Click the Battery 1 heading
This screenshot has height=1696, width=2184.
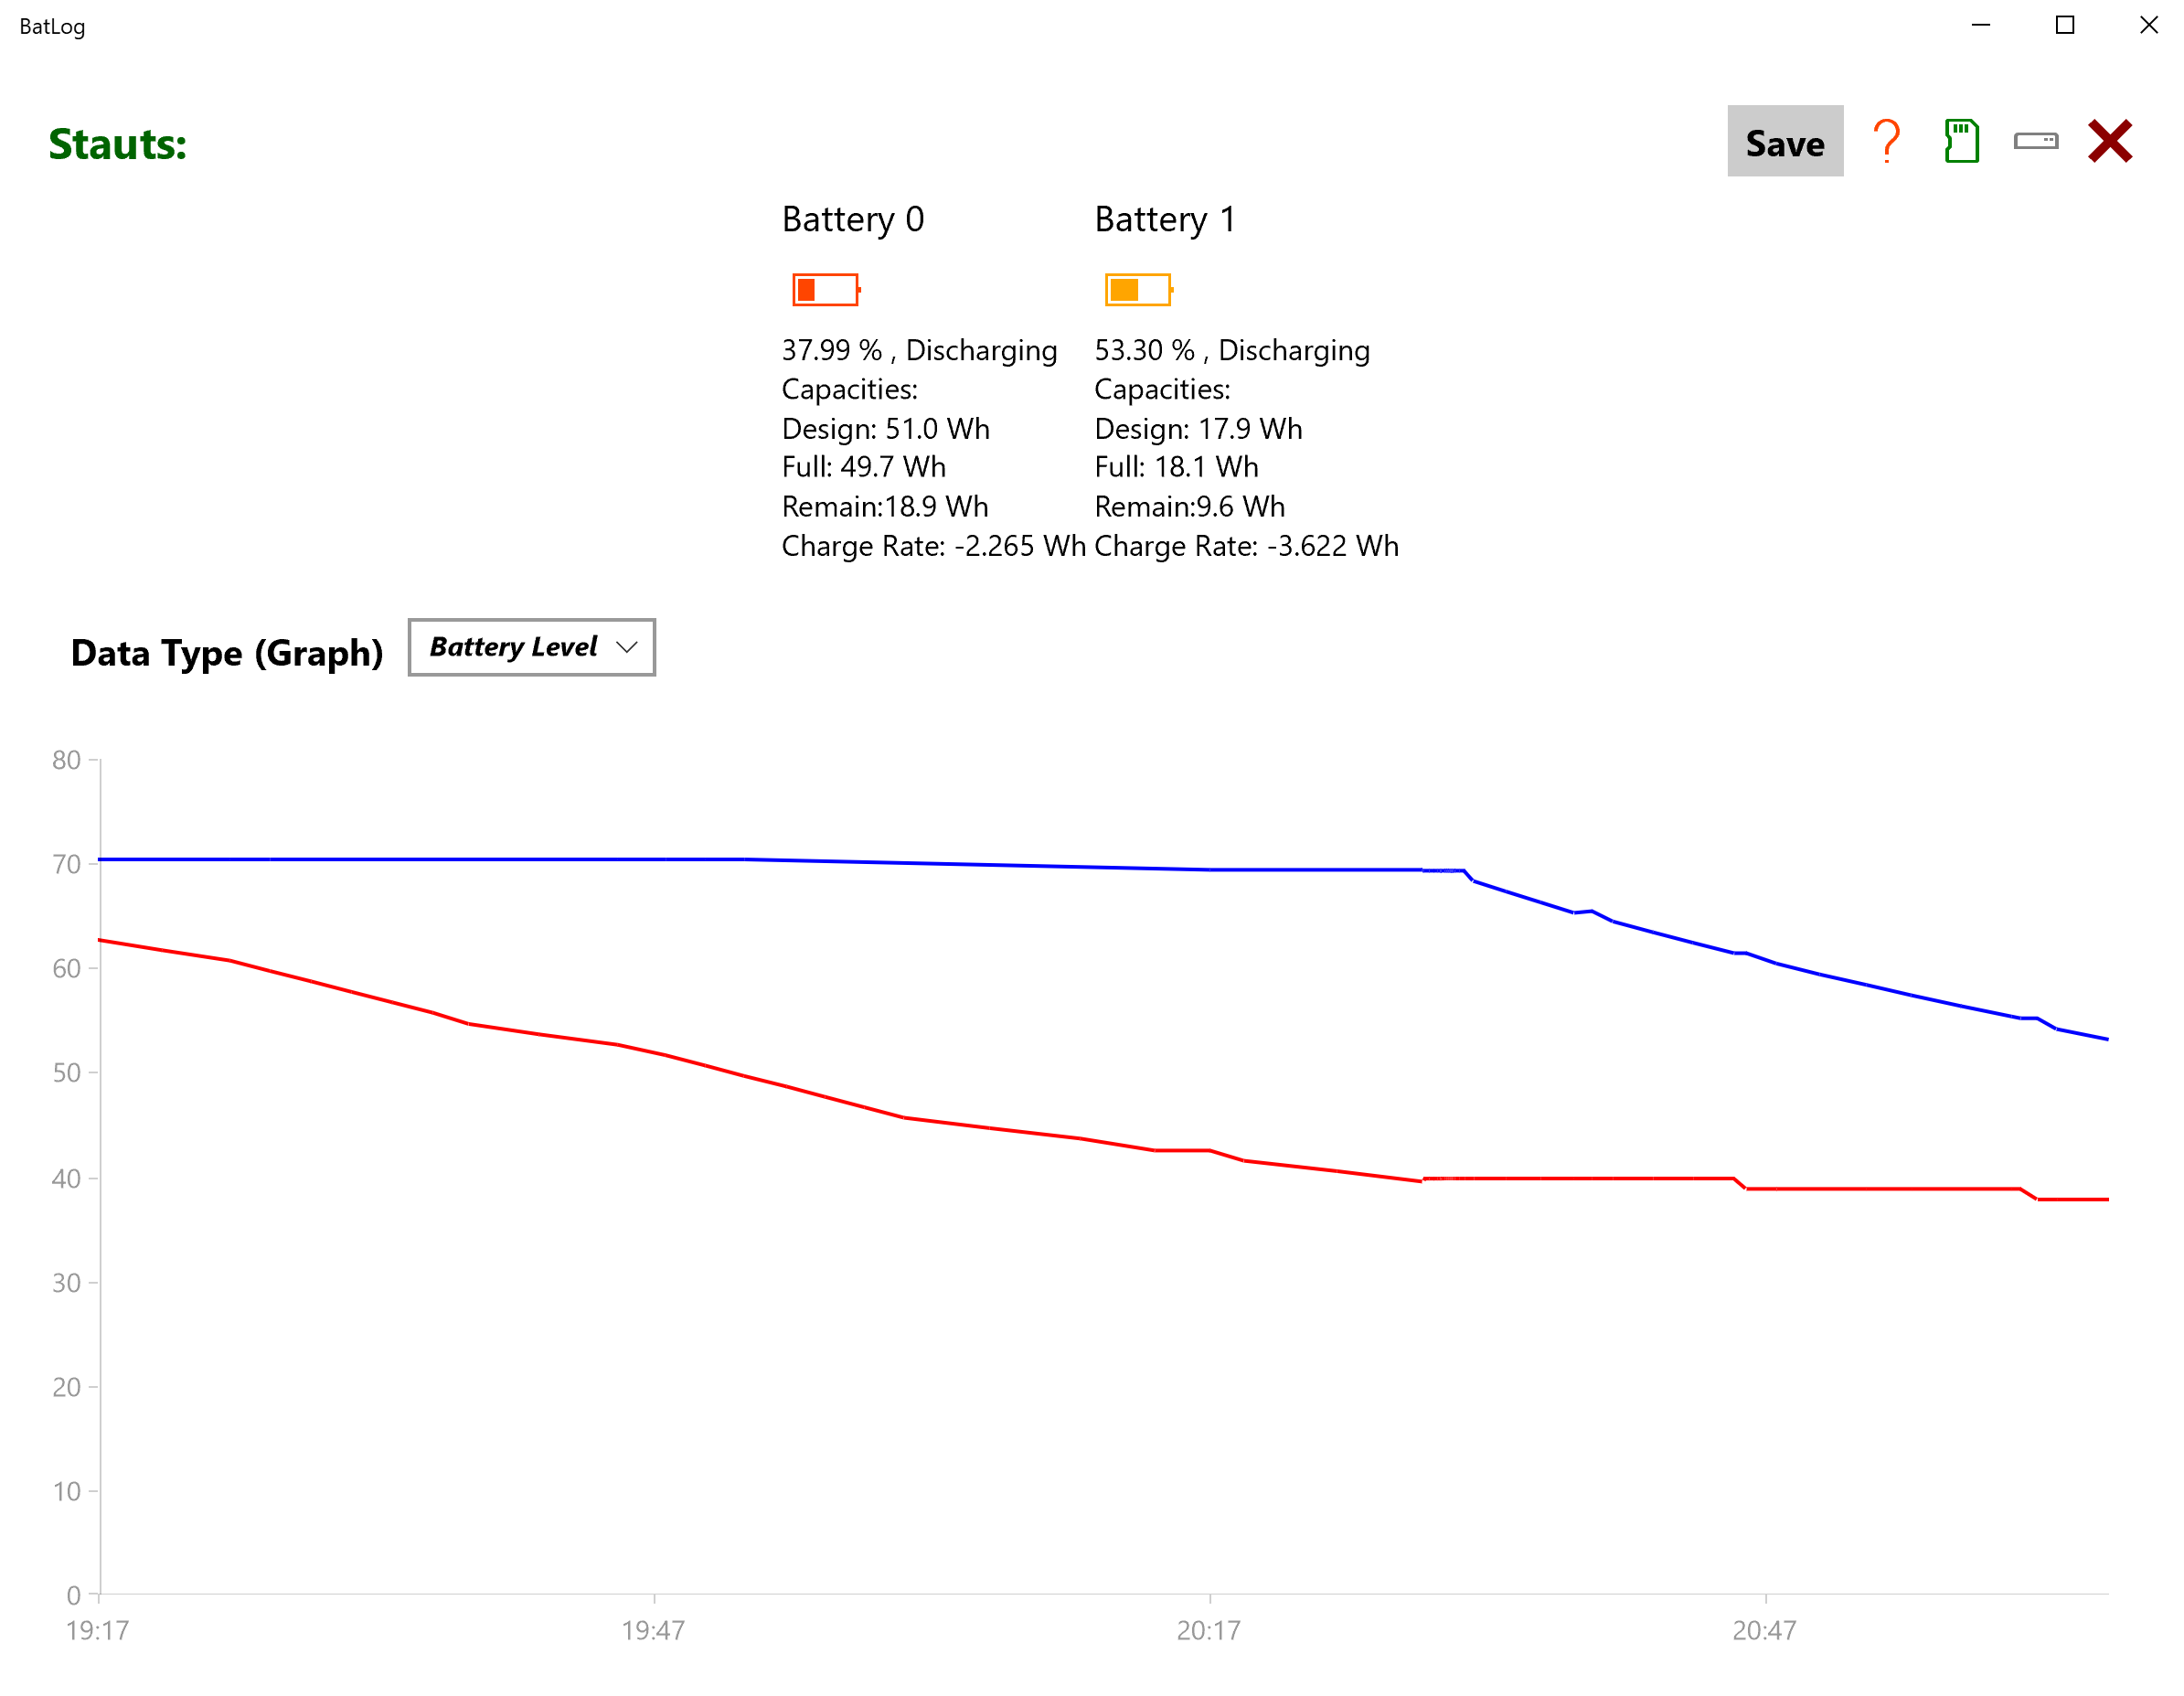1165,219
